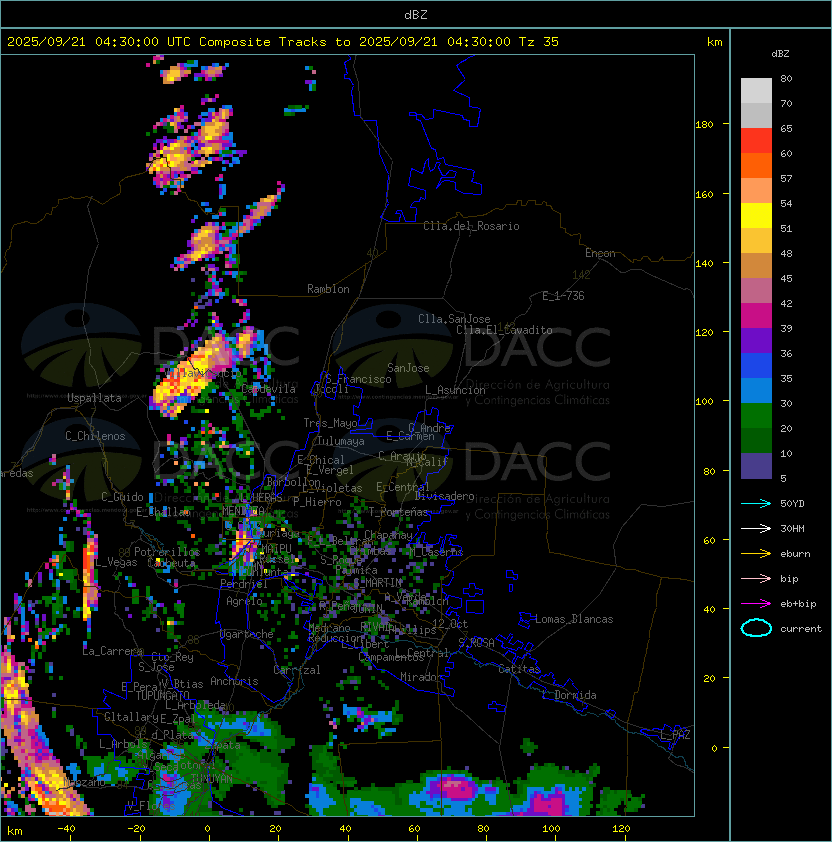
Task: Click the 'Ugarteche' place label
Action: click(x=247, y=634)
